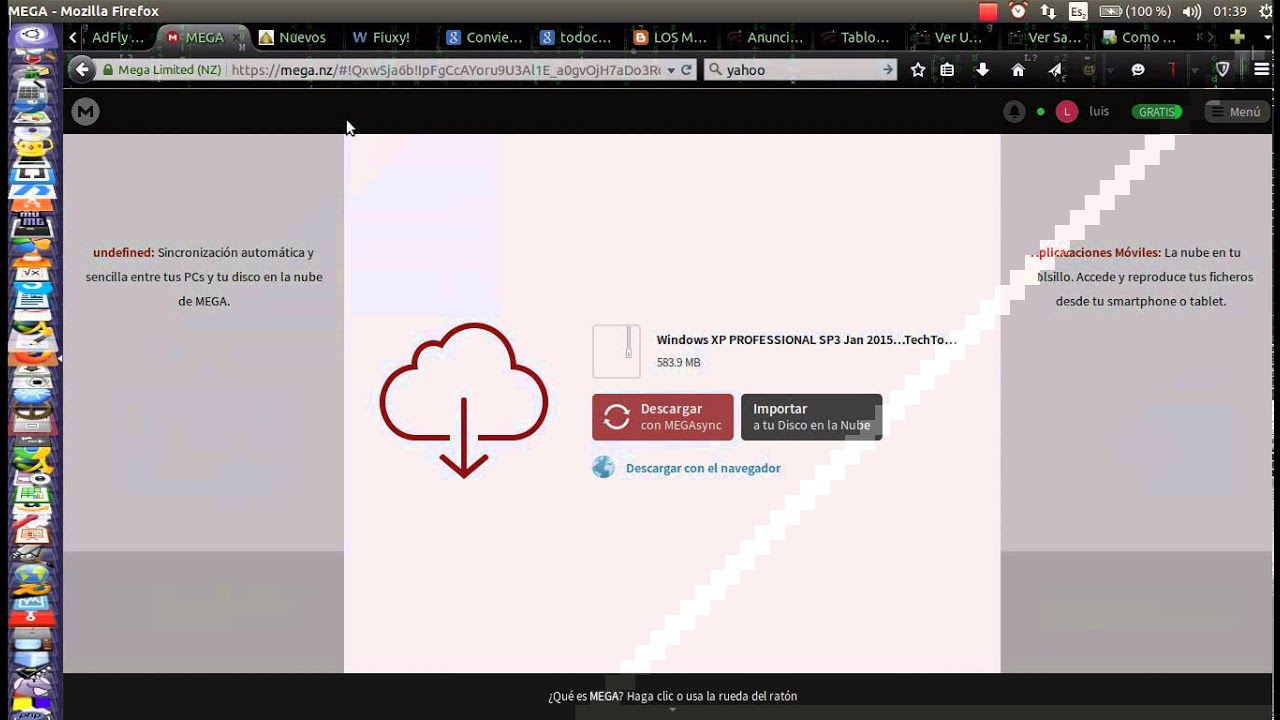Bookmark this page with the star icon

click(918, 70)
